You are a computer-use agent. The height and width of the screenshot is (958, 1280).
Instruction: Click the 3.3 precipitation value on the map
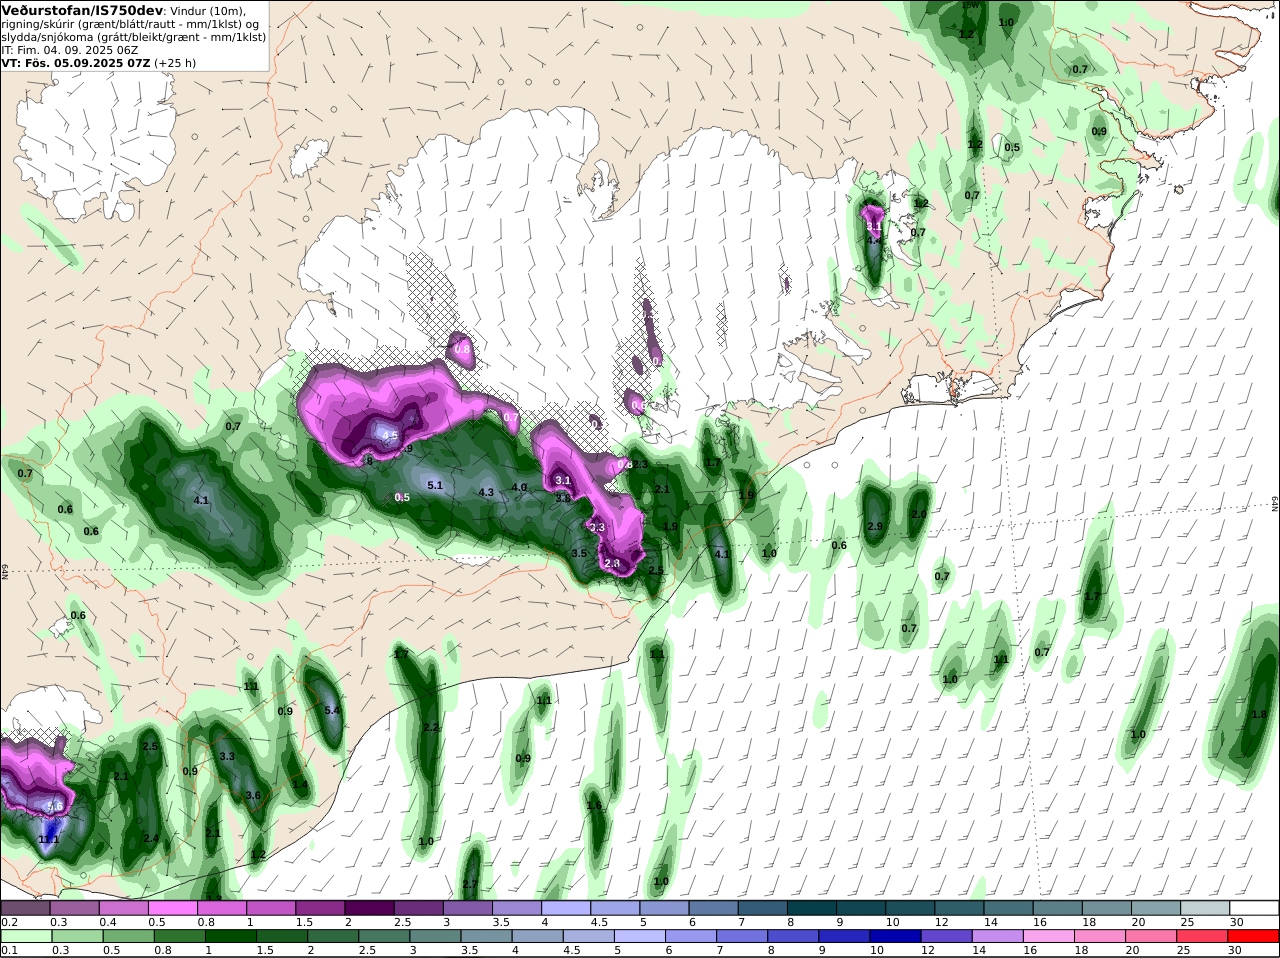pos(227,756)
